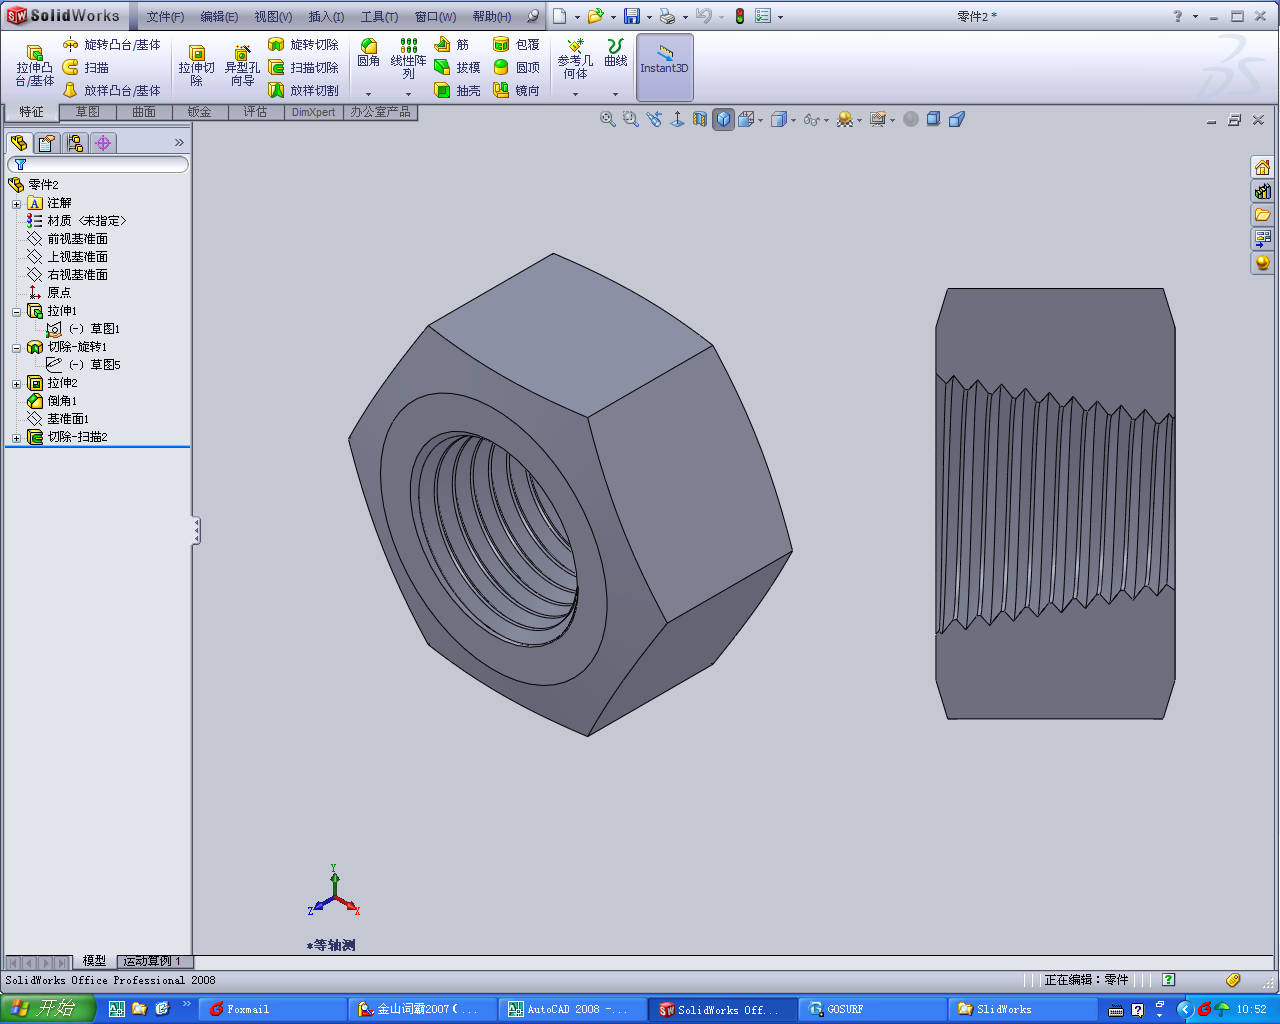Select 前视基准面 in the feature tree

[x=68, y=239]
